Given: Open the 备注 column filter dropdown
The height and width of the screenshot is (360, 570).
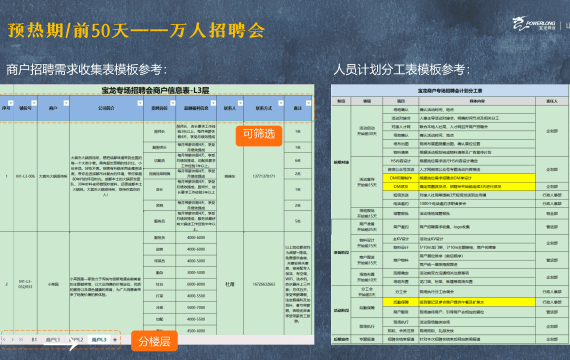Looking at the screenshot, I should click(x=308, y=103).
